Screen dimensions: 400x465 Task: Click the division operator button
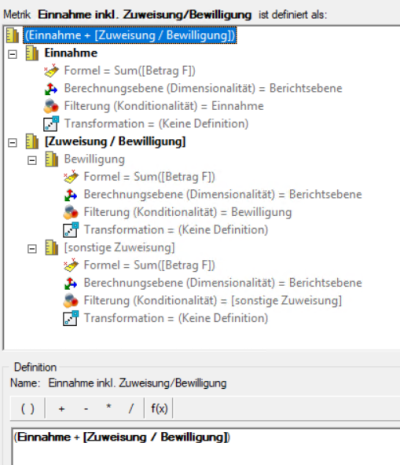131,409
